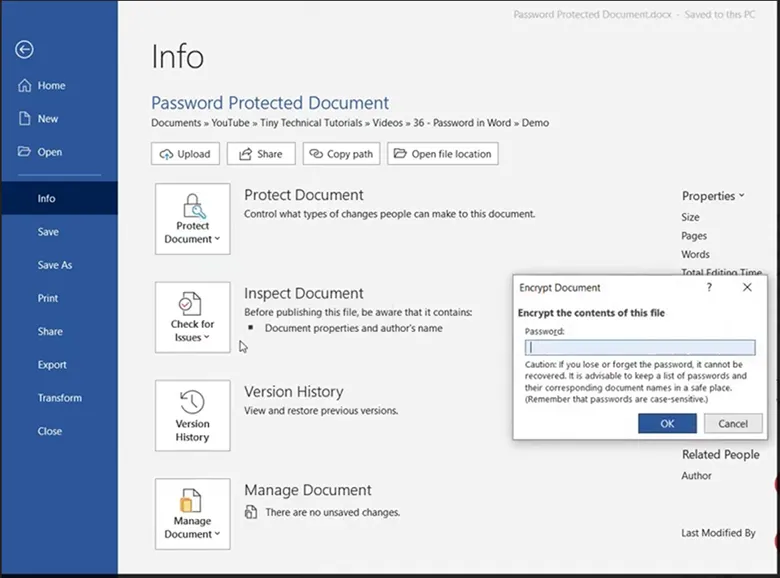Click the Open folder icon
The width and height of the screenshot is (780, 578).
click(25, 152)
